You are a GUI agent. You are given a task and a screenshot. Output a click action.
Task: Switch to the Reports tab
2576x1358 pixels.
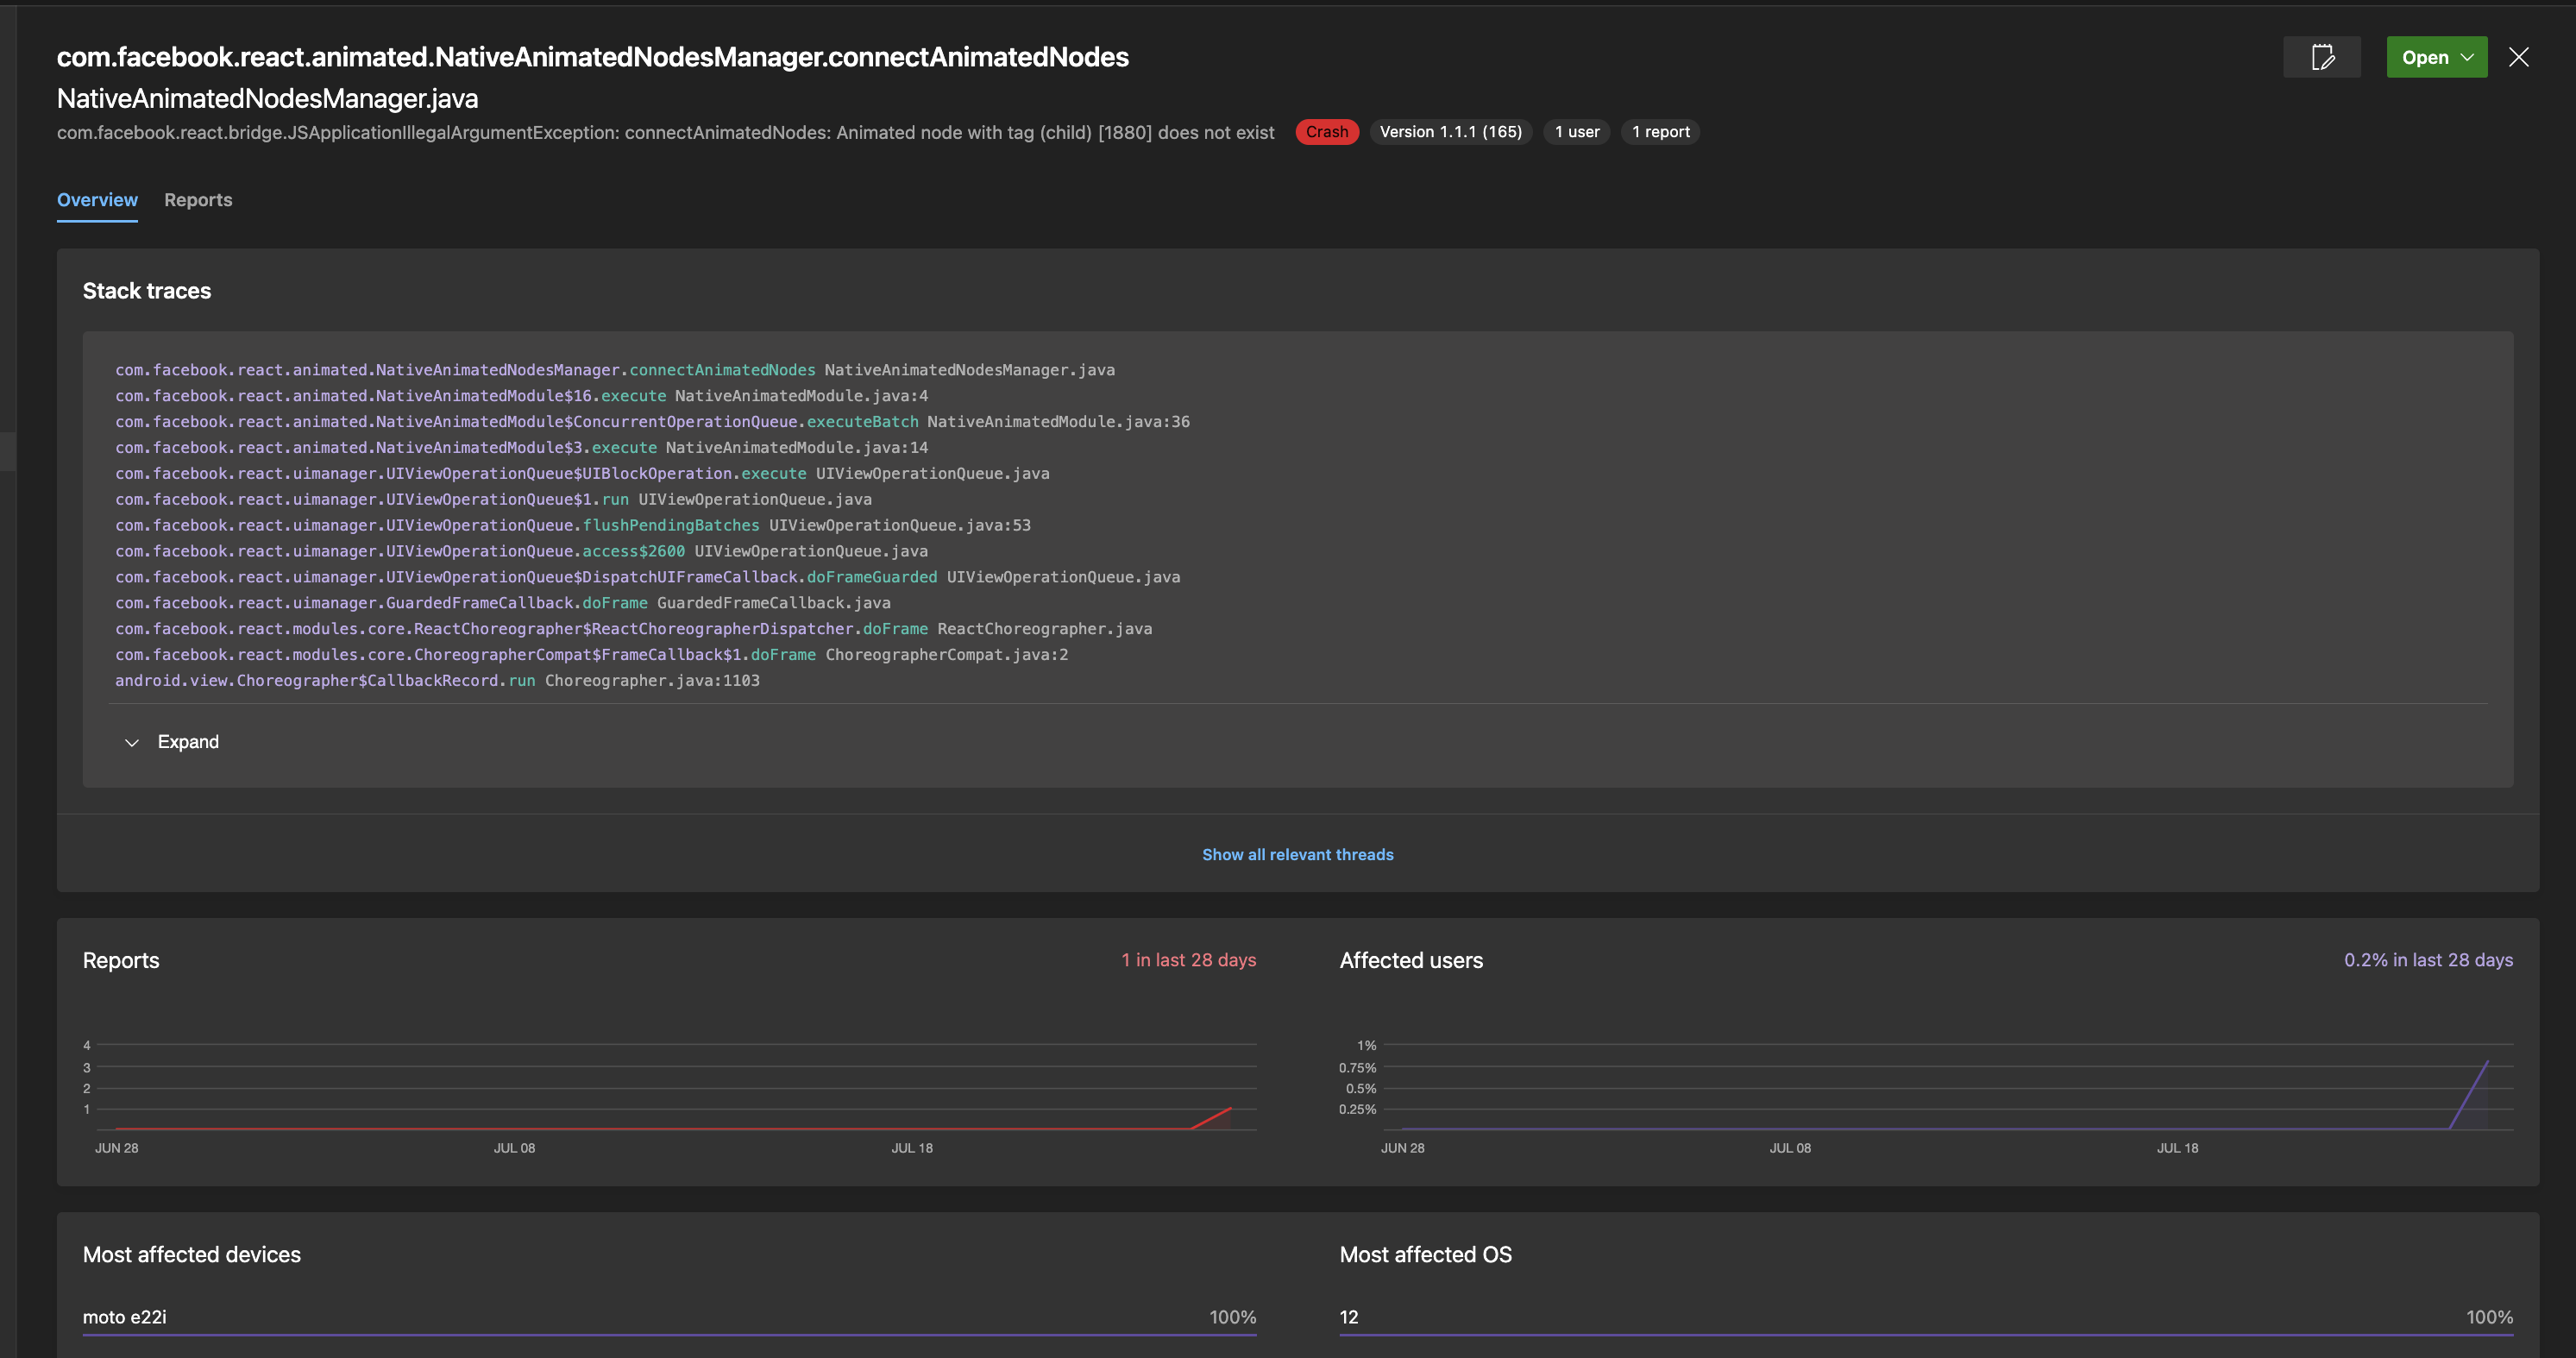197,200
